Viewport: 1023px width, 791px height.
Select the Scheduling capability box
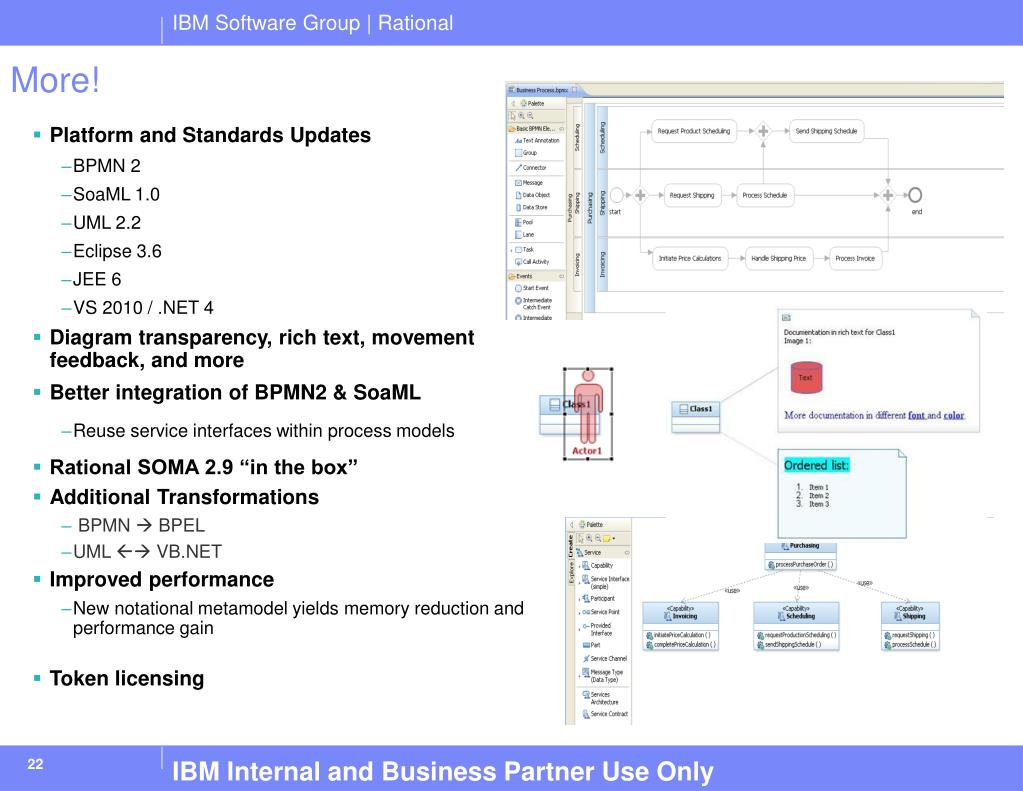[x=796, y=627]
